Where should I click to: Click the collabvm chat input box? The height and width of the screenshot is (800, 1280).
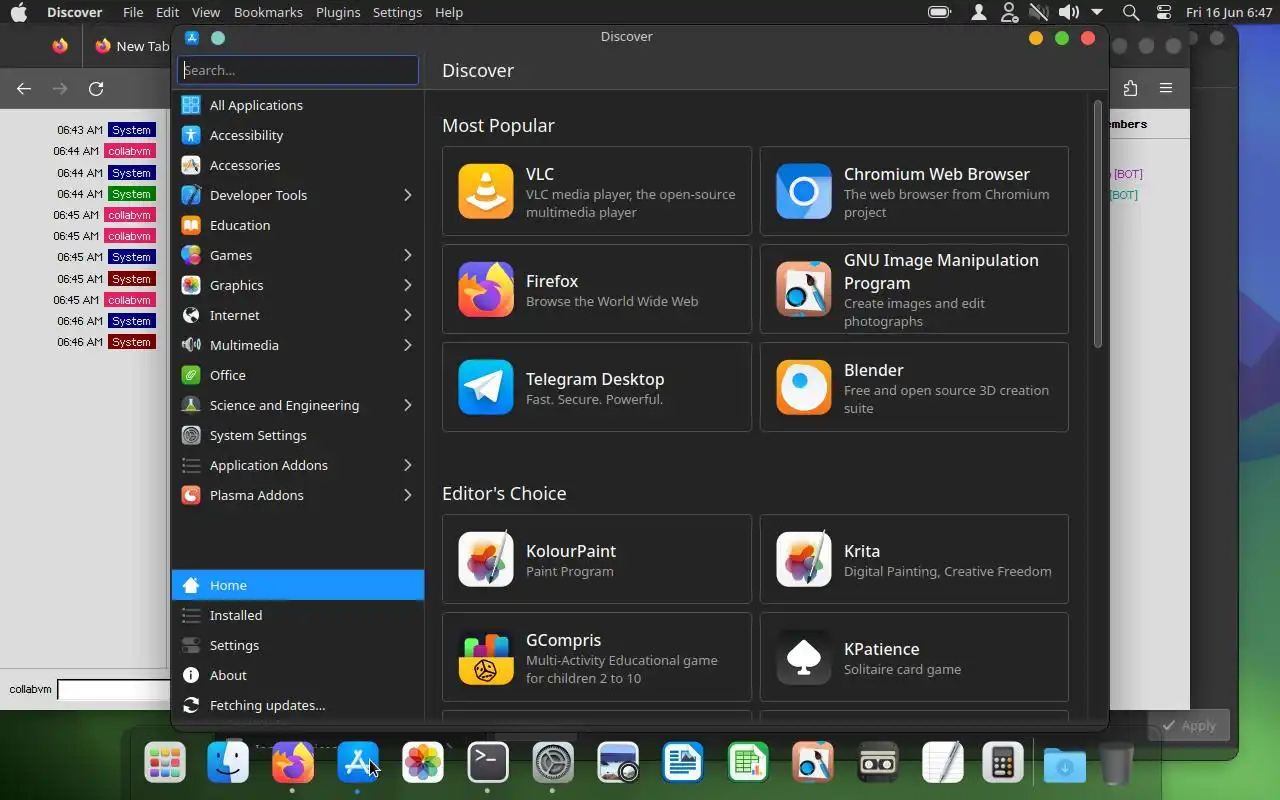coord(114,689)
